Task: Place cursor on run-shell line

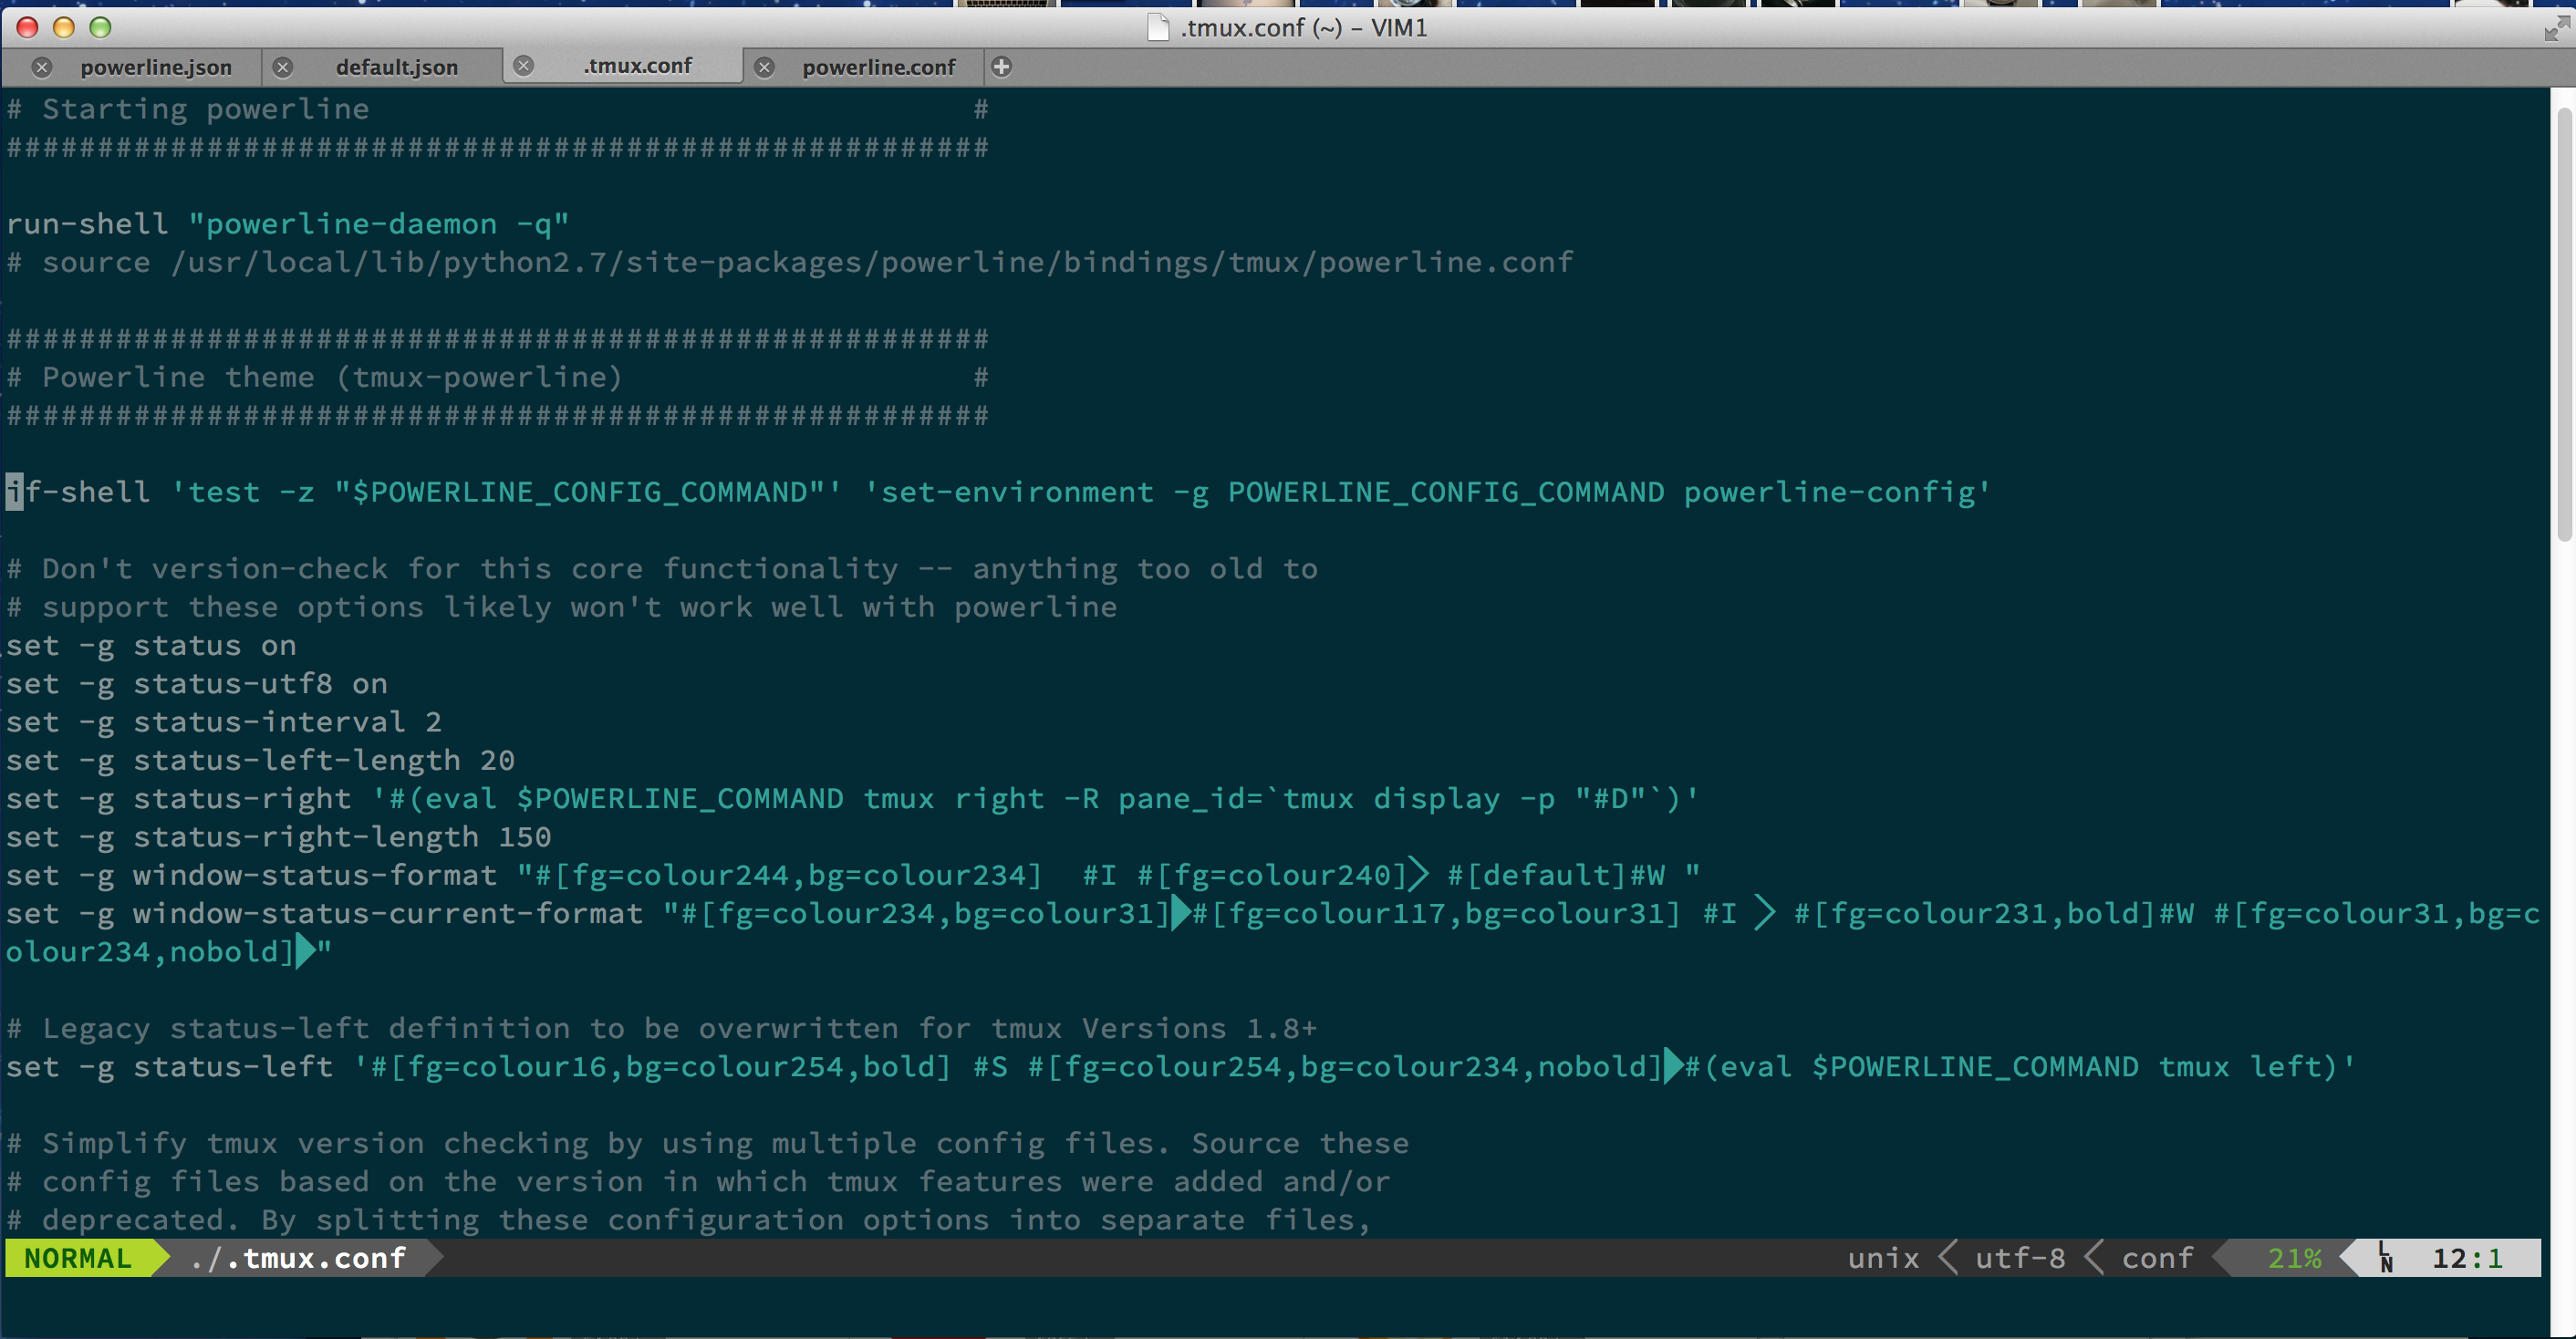Action: [x=86, y=224]
